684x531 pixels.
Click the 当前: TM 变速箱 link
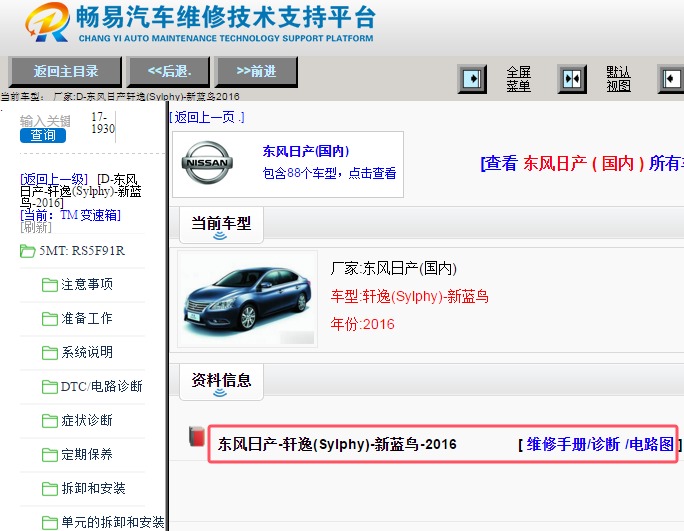coord(70,215)
